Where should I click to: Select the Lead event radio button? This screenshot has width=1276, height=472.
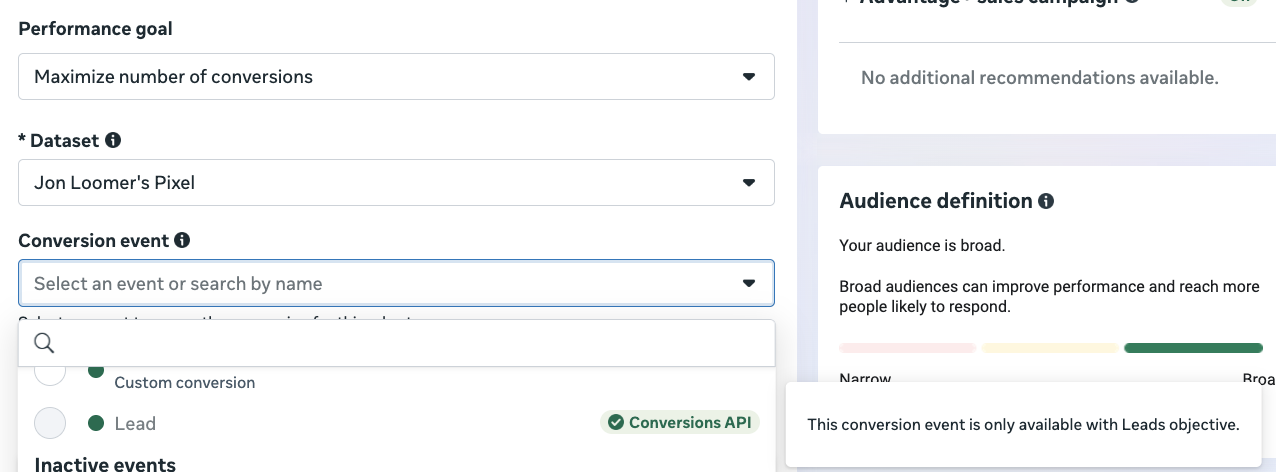[50, 423]
